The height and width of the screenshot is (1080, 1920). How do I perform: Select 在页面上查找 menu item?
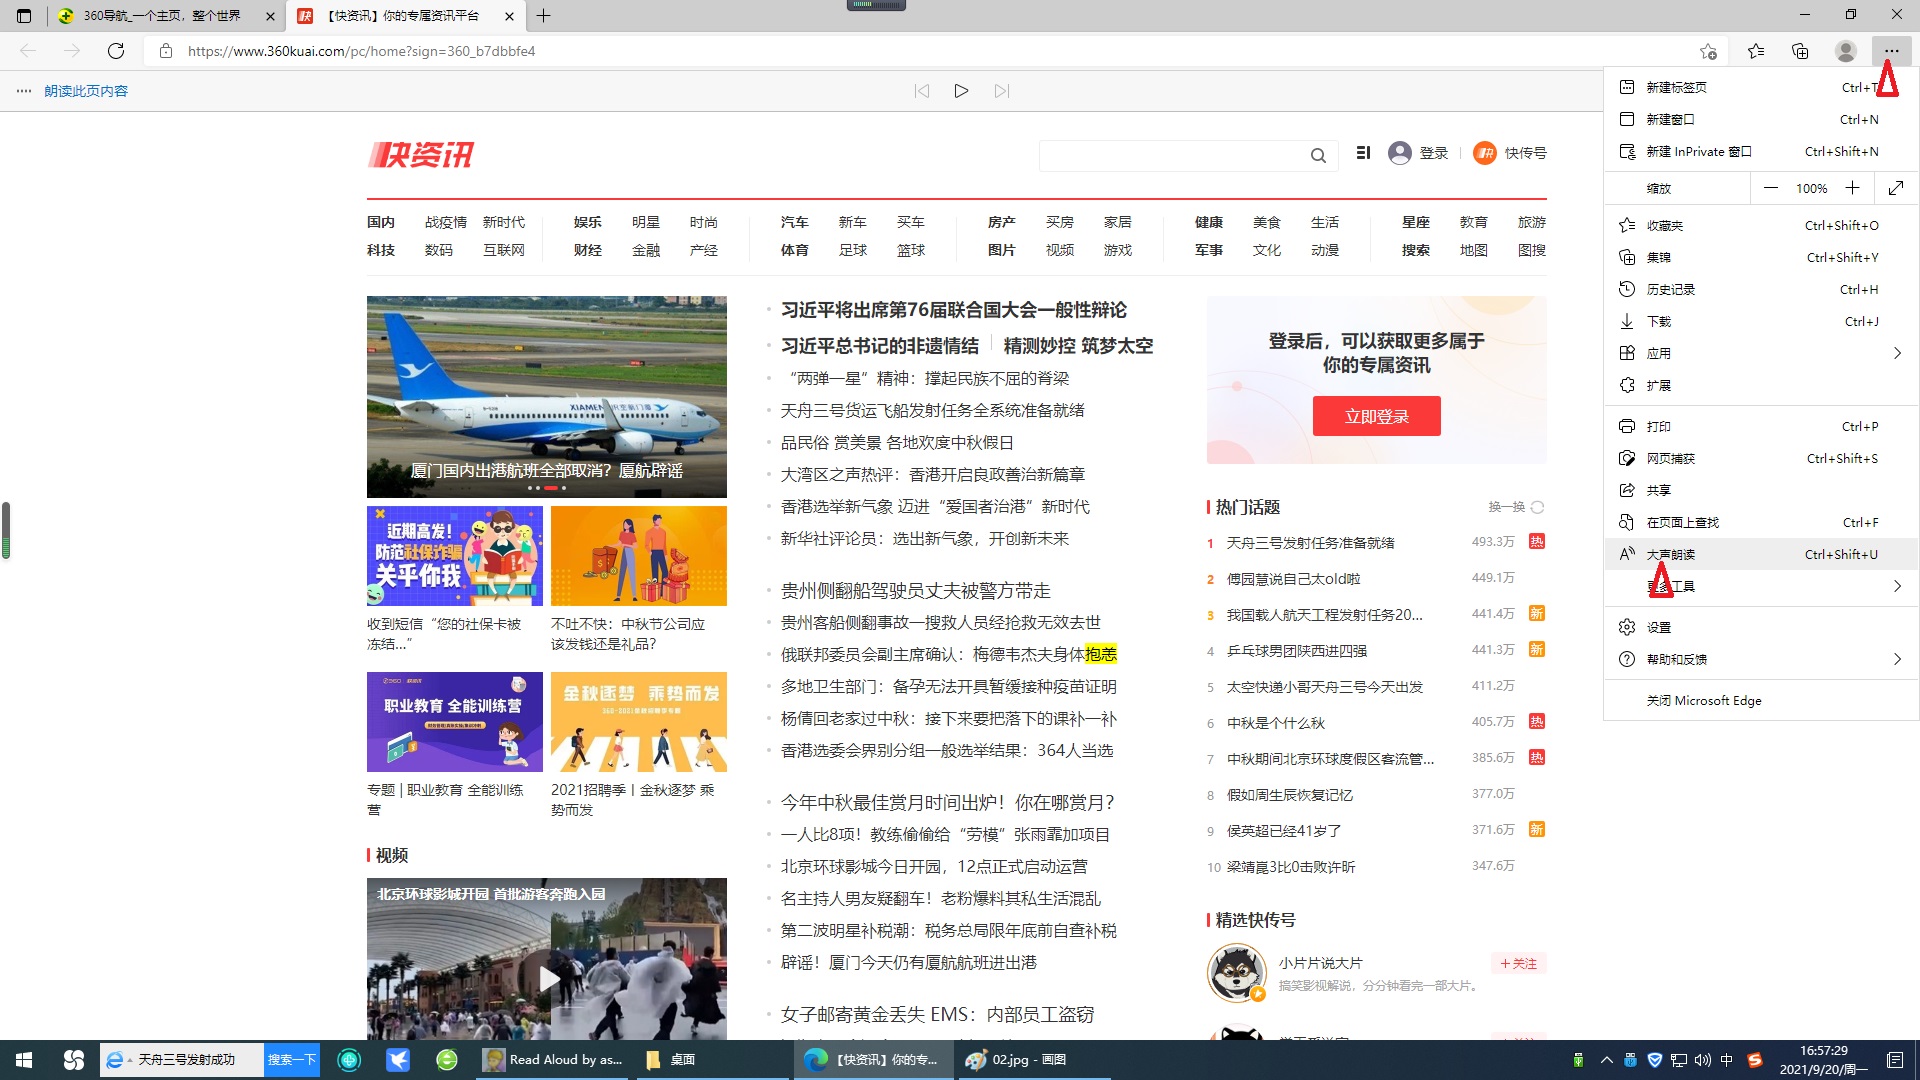1760,522
